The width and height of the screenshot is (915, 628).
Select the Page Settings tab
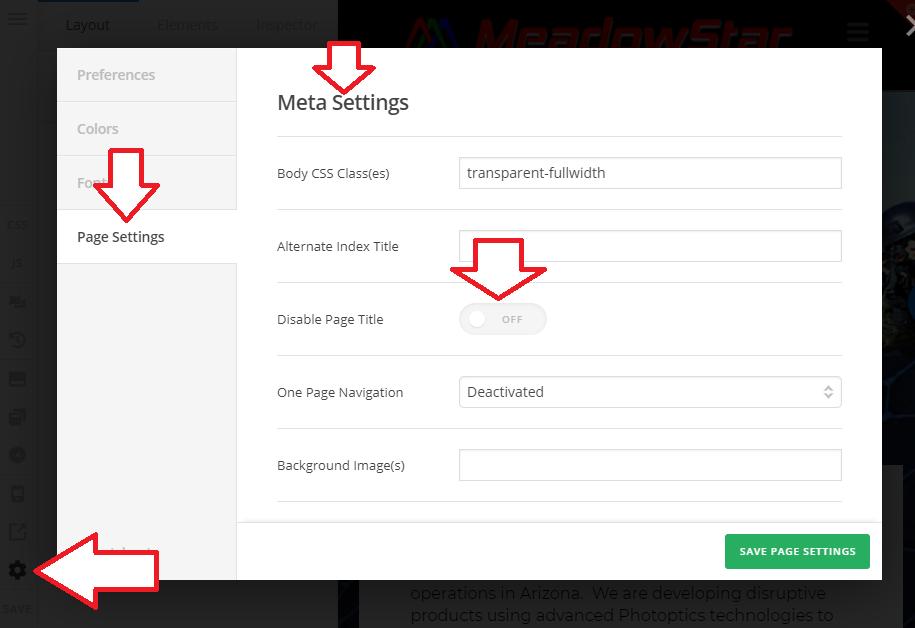pos(121,237)
